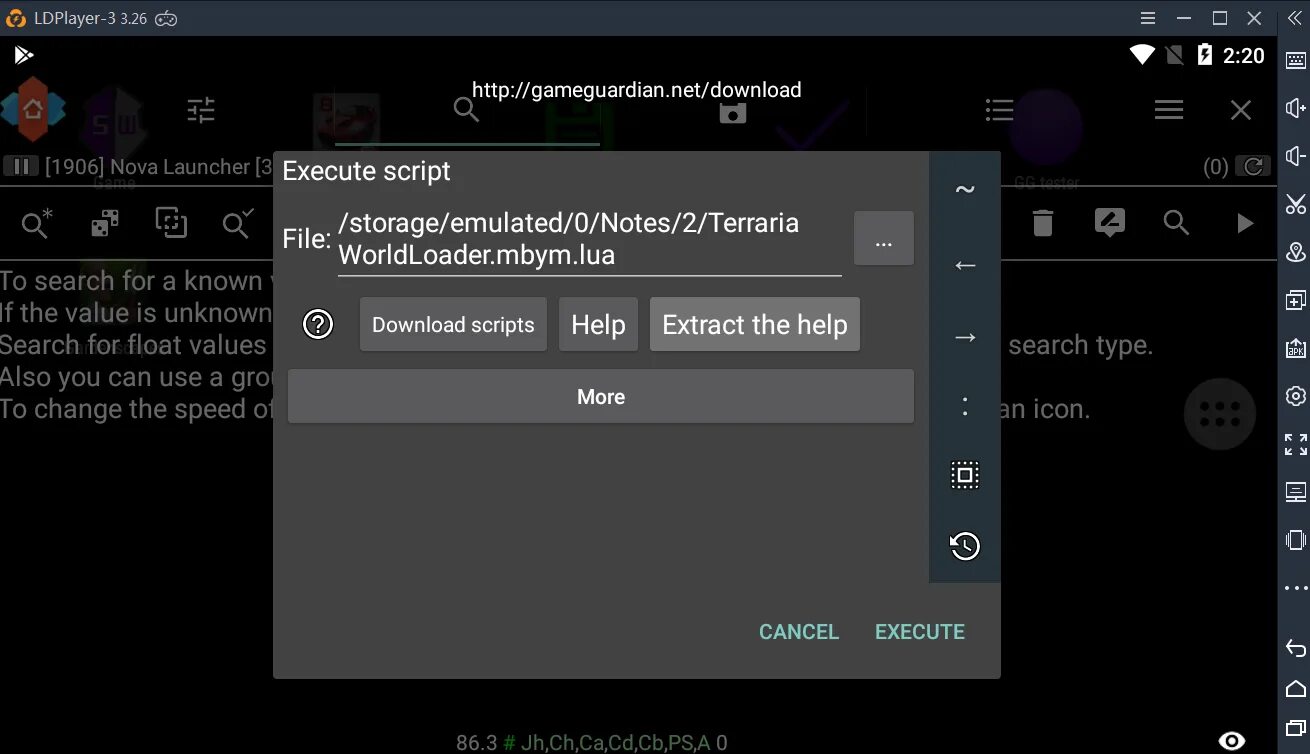Switch to the saved list tab
The height and width of the screenshot is (754, 1310).
[x=733, y=110]
